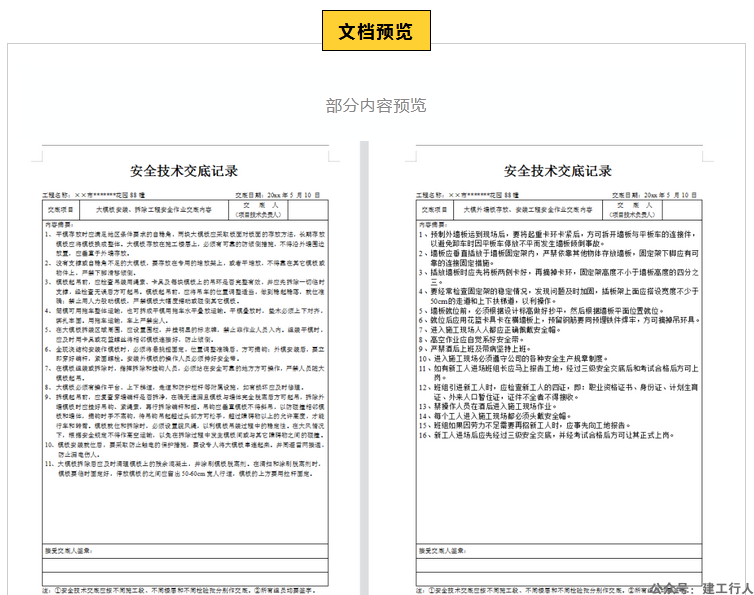Screen dimensions: 754x595
Task: Click line 2、墙板应垂直插放于墙板固定架内
Action: [558, 258]
